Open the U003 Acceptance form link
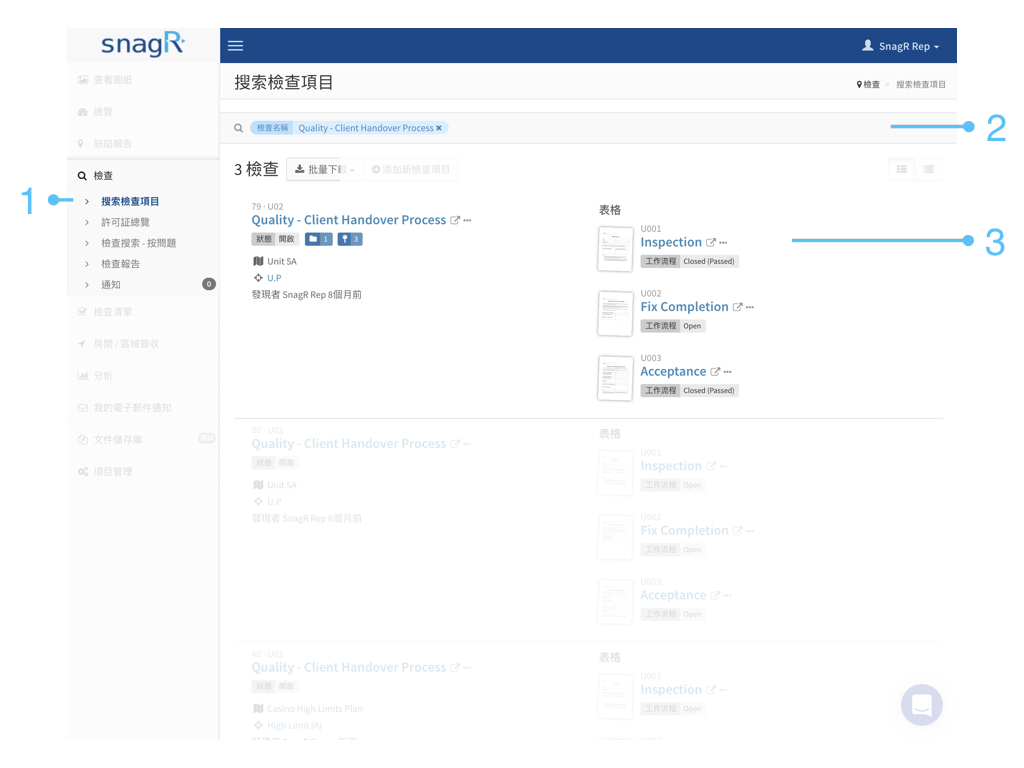Image resolution: width=1024 pixels, height=768 pixels. (673, 372)
